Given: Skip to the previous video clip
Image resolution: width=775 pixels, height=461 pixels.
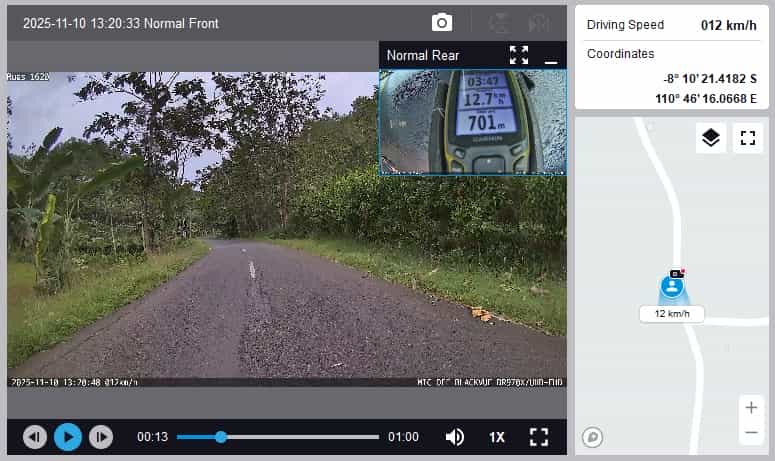Looking at the screenshot, I should 35,437.
